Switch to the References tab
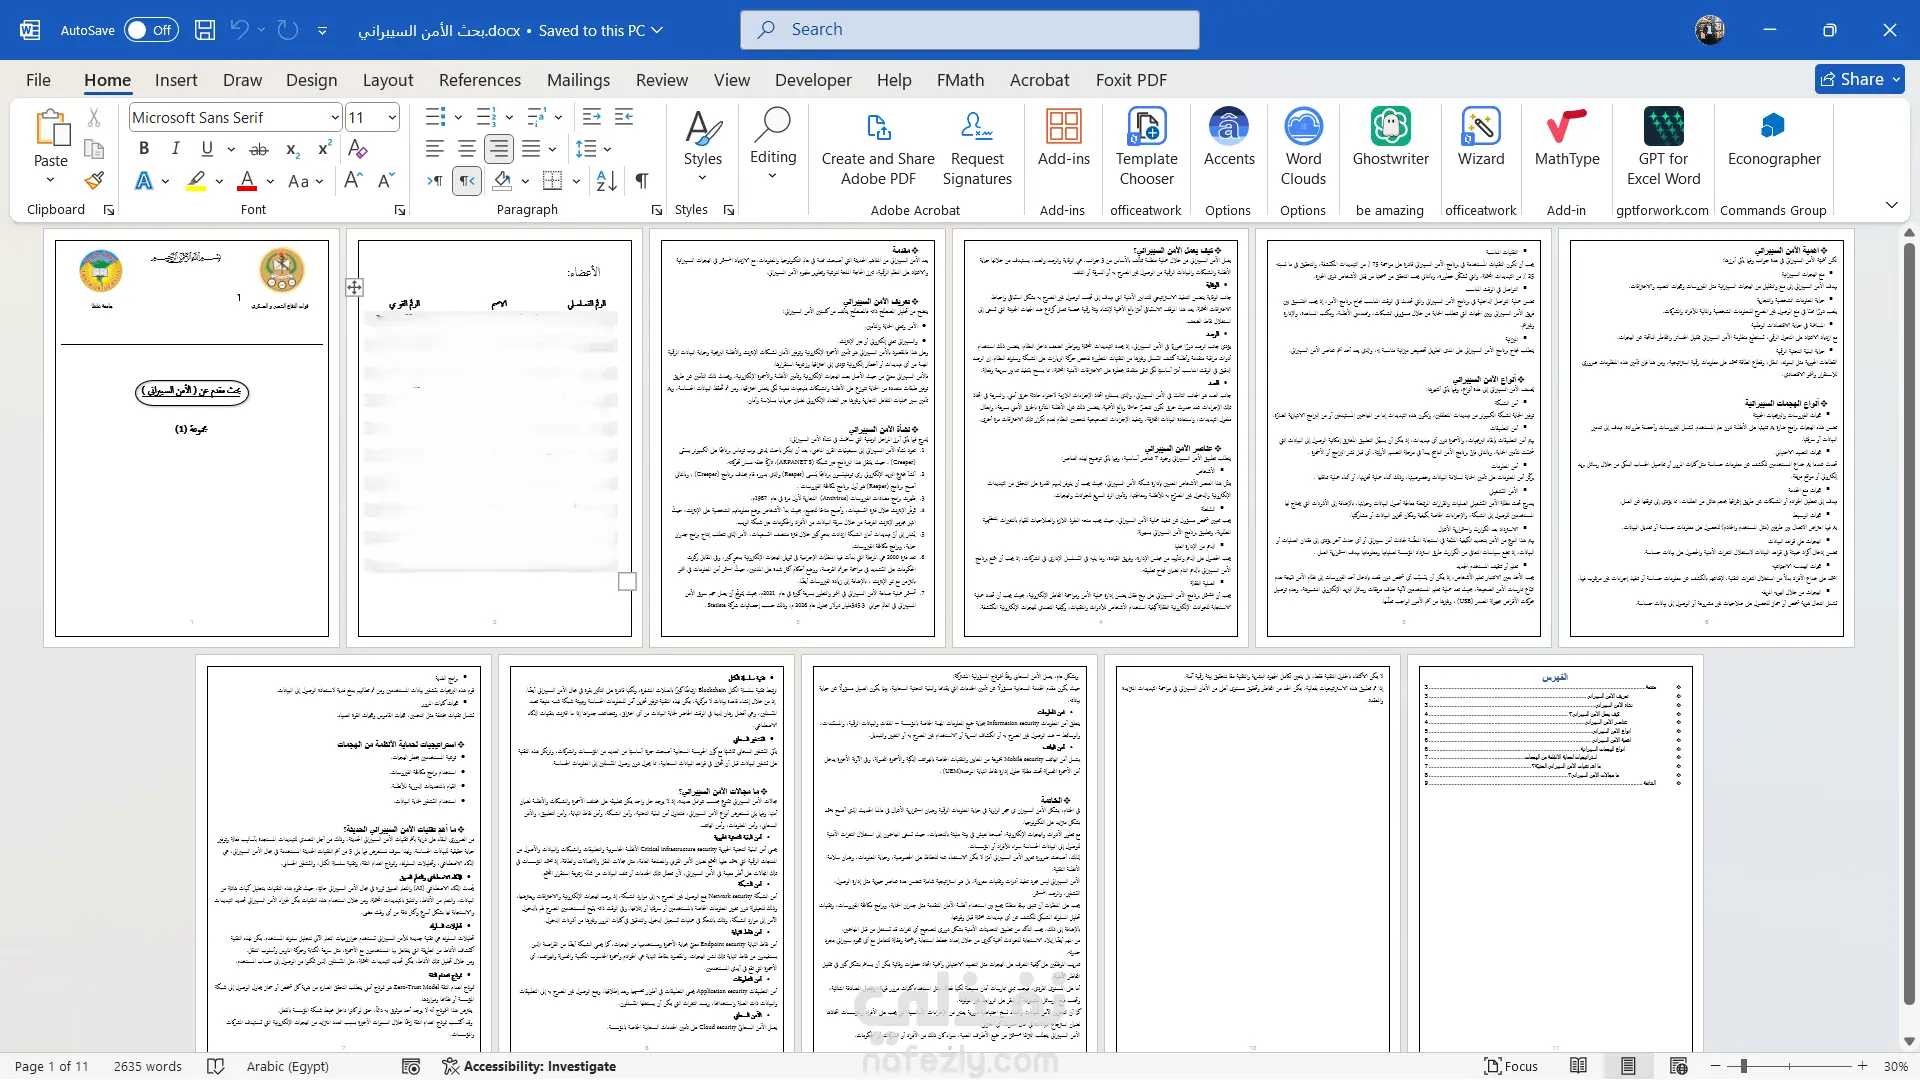Image resolution: width=1920 pixels, height=1080 pixels. click(x=479, y=80)
